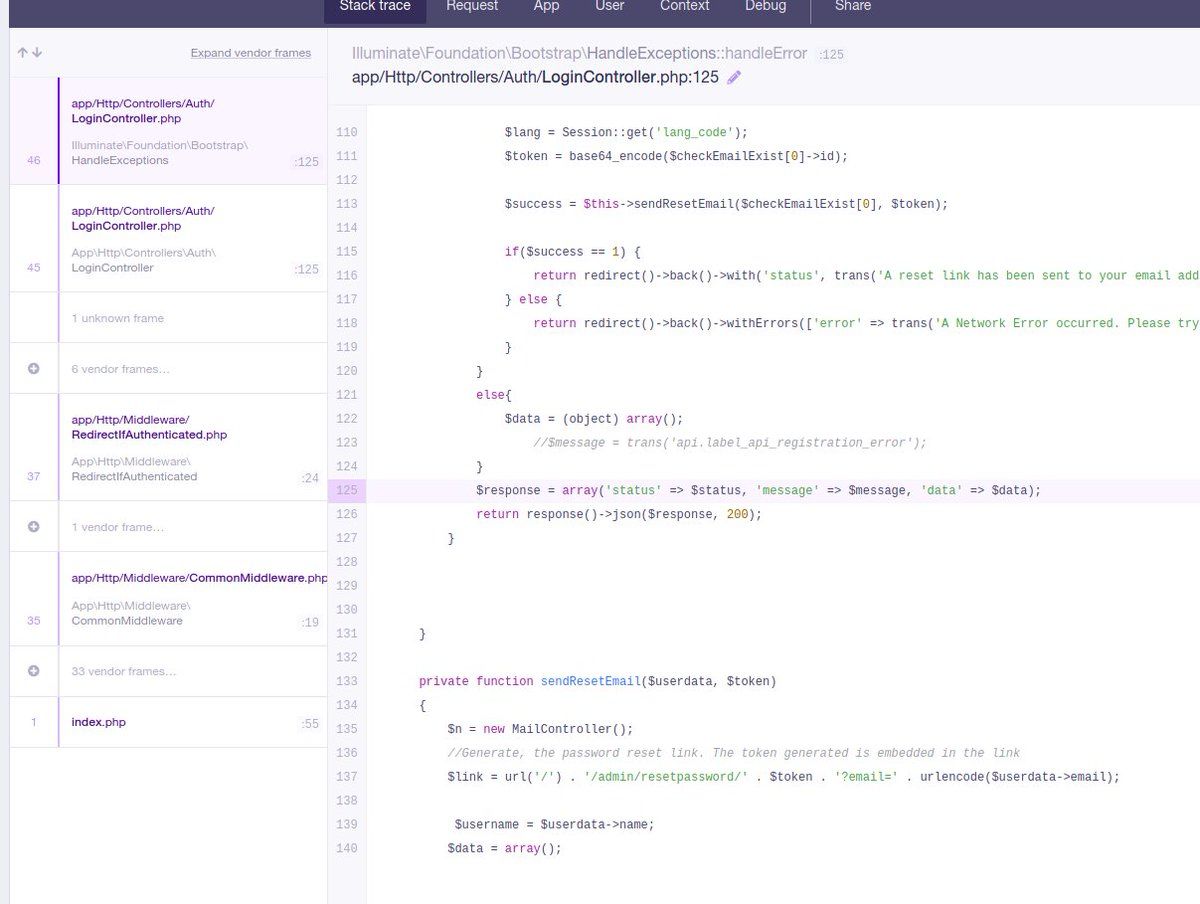Click the Share tab
This screenshot has width=1200, height=904.
[852, 6]
